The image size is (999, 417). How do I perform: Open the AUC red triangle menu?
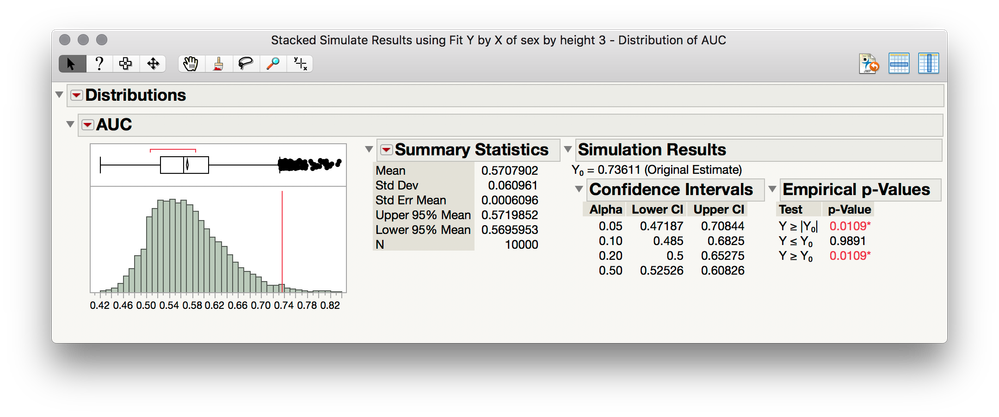(88, 125)
